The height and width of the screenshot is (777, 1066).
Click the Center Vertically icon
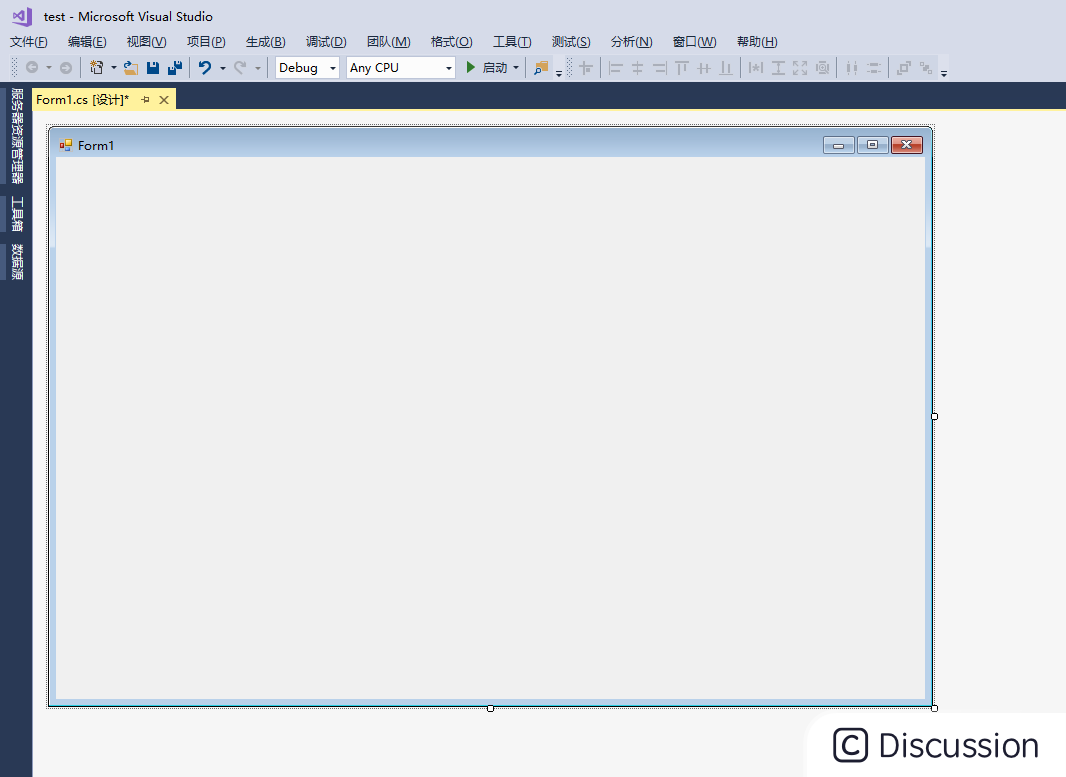pyautogui.click(x=874, y=68)
